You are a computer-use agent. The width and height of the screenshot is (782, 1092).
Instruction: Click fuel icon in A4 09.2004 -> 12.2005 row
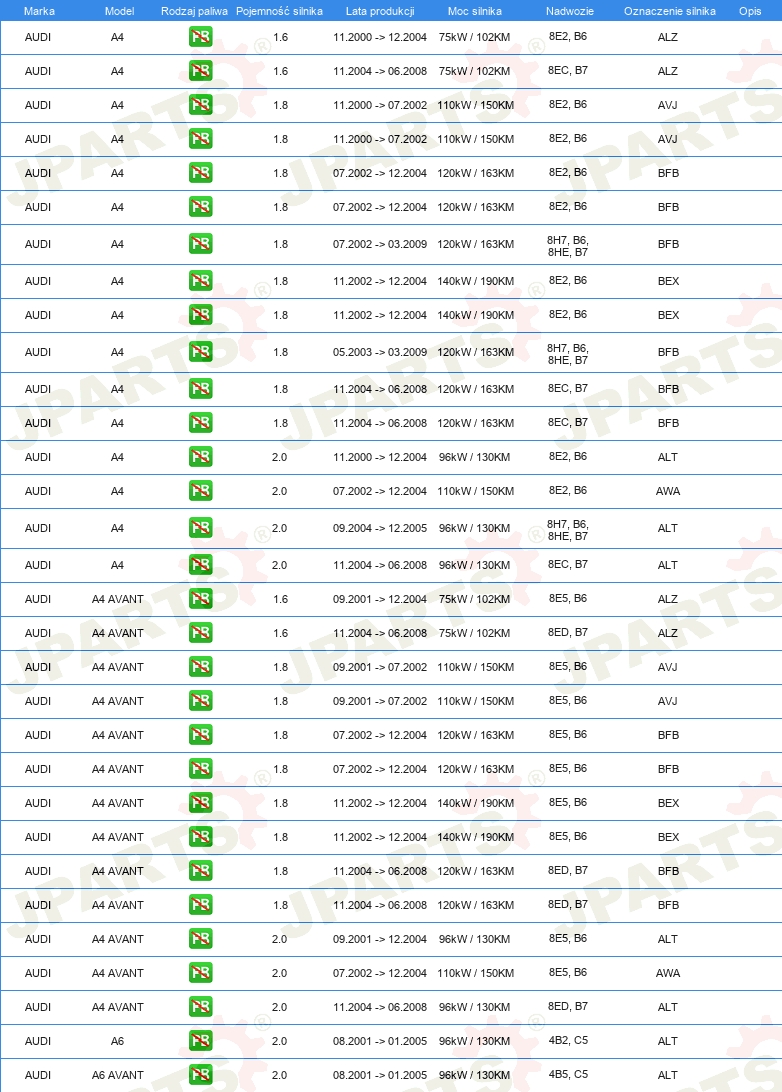click(x=201, y=528)
